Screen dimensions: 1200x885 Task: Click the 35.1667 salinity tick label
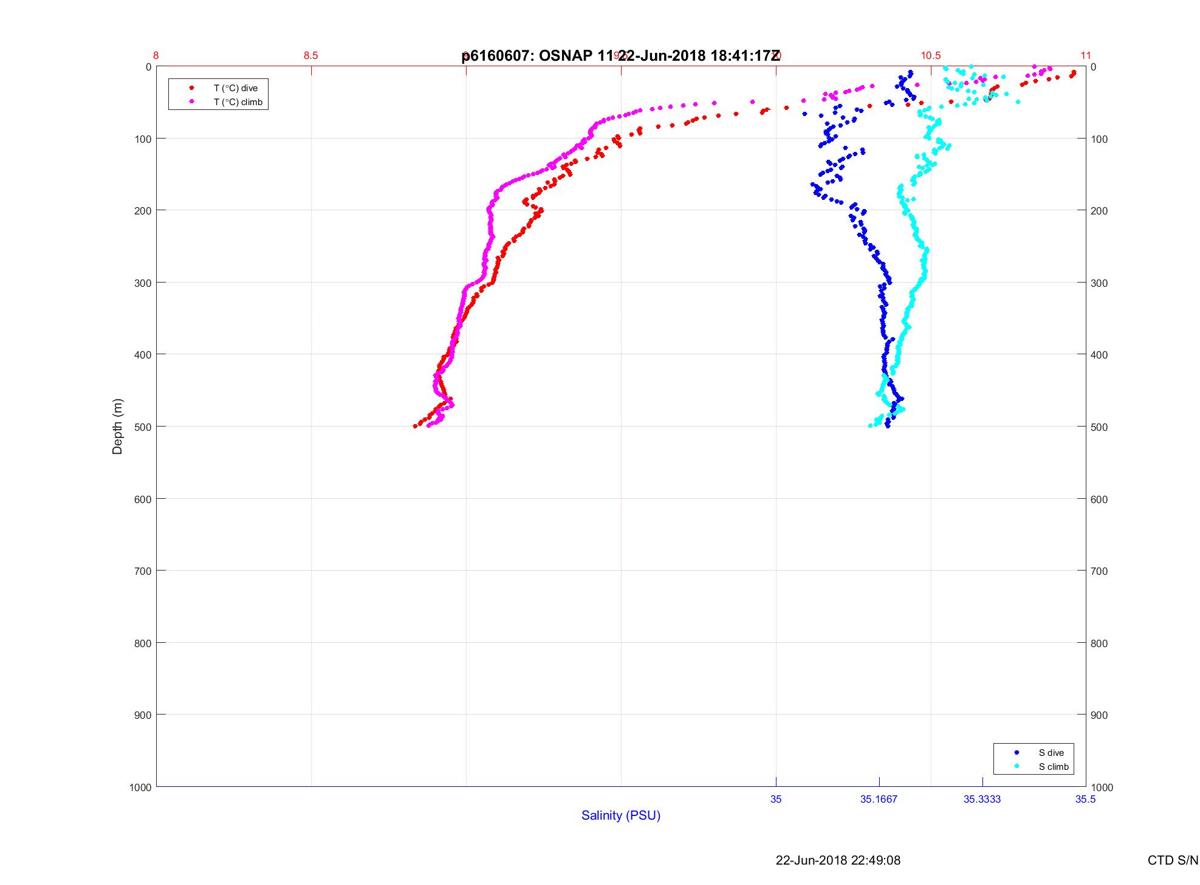(879, 799)
